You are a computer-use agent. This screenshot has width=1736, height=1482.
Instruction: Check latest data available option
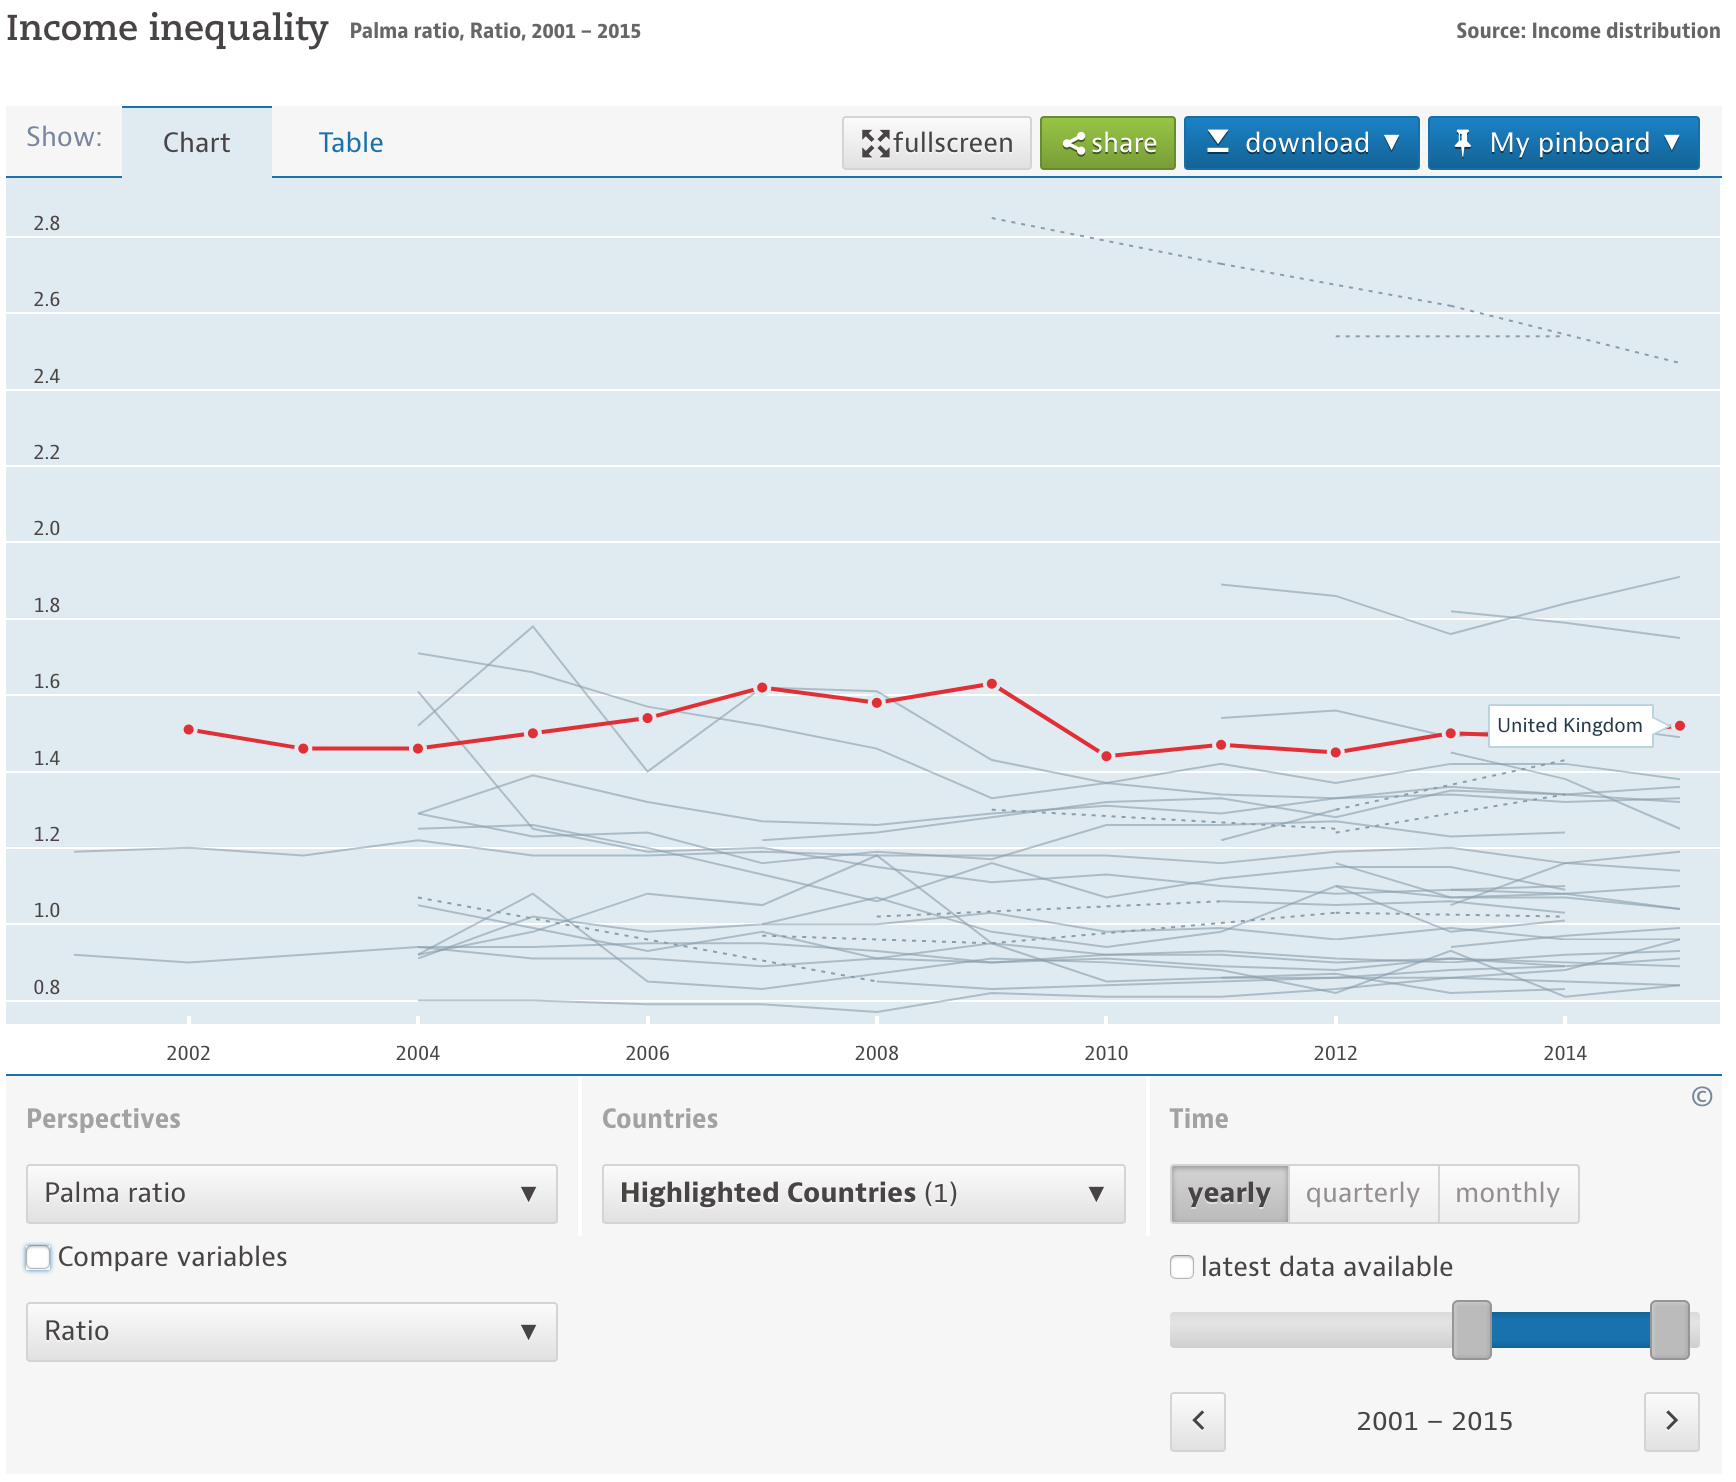pos(1182,1268)
